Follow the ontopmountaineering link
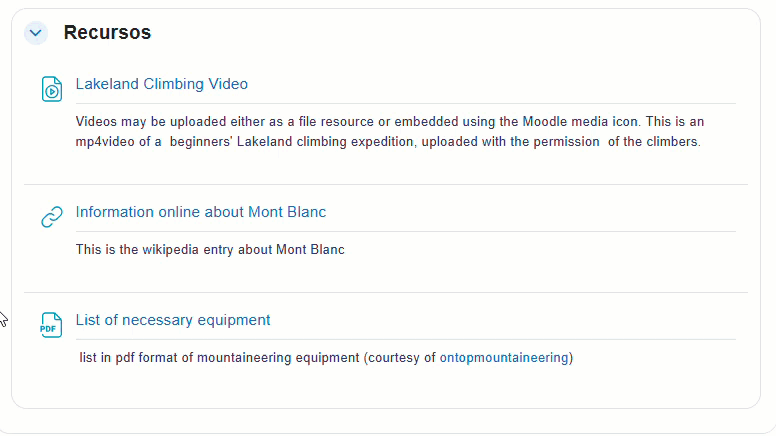Image resolution: width=776 pixels, height=436 pixels. click(504, 357)
